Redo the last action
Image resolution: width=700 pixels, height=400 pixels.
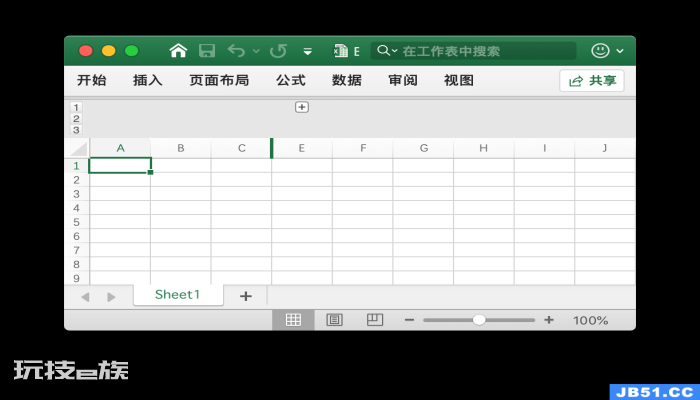click(x=278, y=50)
